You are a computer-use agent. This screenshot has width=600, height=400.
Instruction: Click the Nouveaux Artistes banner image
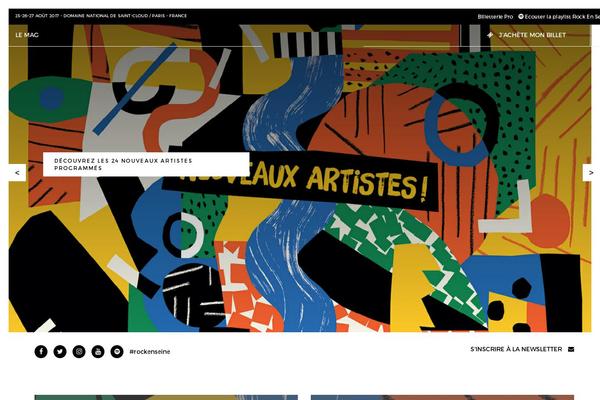click(300, 180)
